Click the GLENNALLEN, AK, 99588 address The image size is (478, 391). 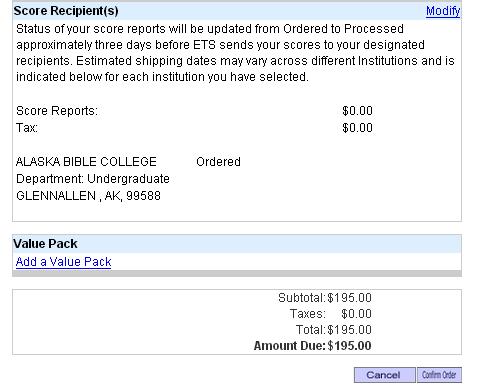[88, 196]
